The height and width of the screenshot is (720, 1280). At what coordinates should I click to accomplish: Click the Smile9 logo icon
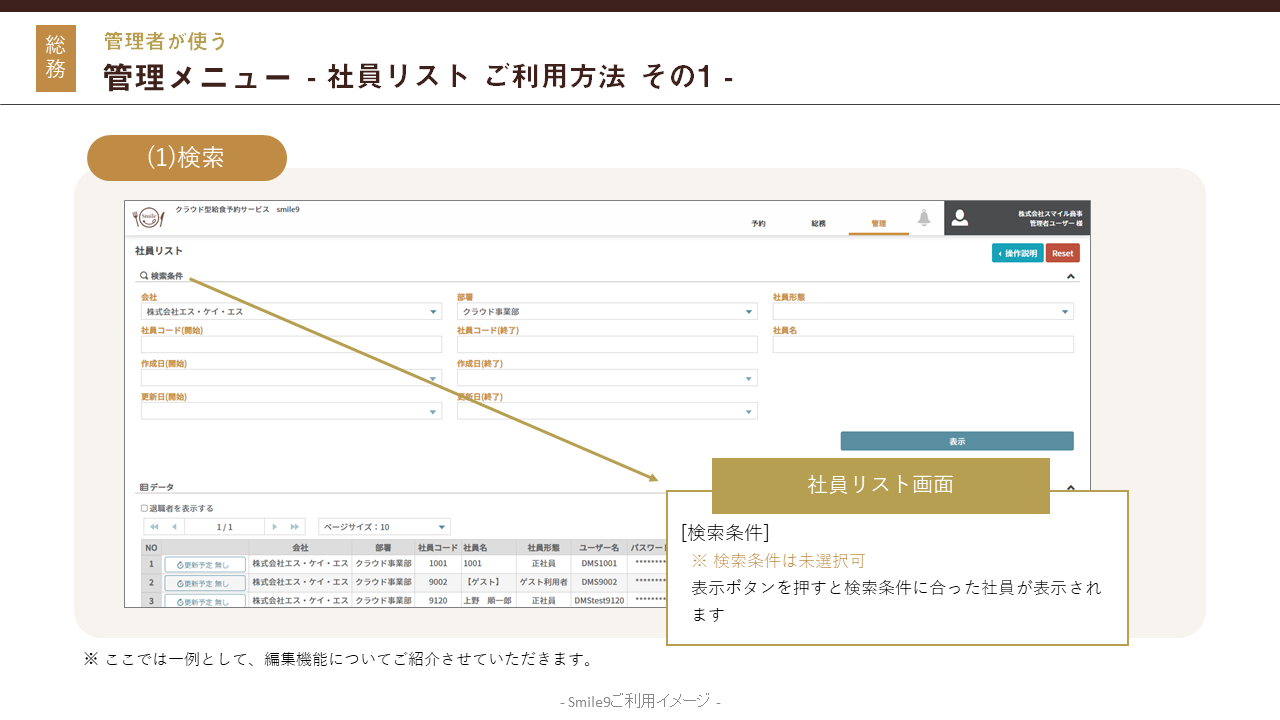149,217
